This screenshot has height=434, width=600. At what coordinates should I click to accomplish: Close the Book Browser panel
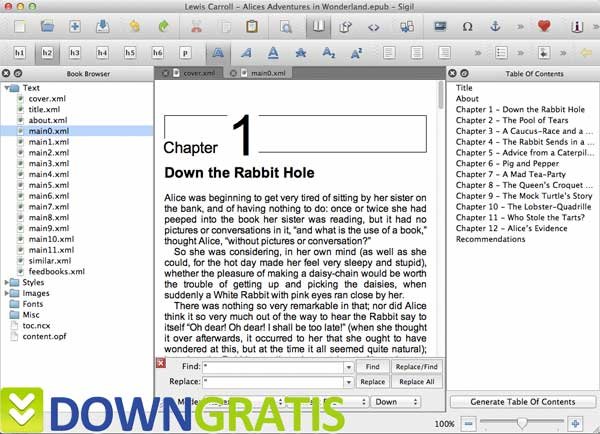[6, 73]
